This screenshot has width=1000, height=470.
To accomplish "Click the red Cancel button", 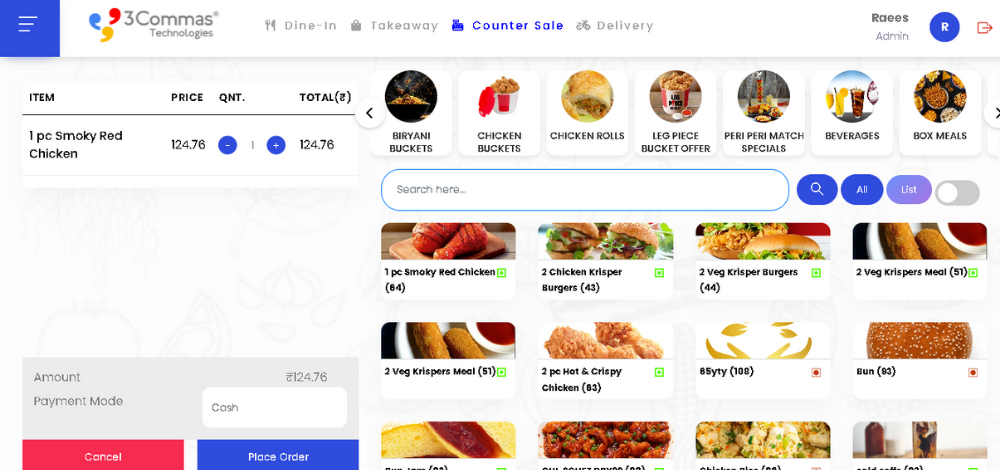I will [103, 455].
